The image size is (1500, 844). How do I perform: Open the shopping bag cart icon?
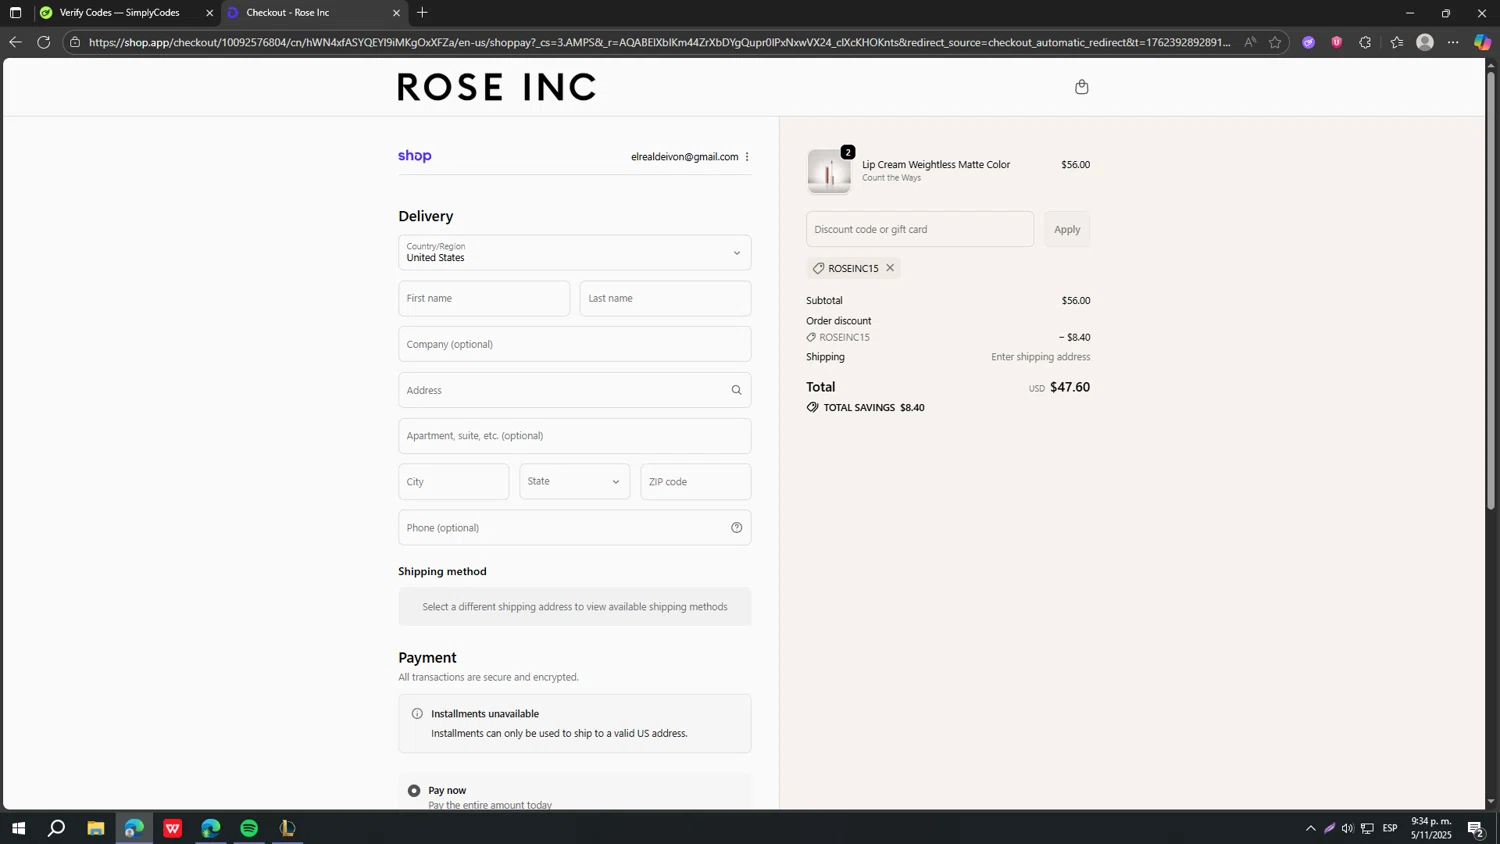(x=1081, y=87)
